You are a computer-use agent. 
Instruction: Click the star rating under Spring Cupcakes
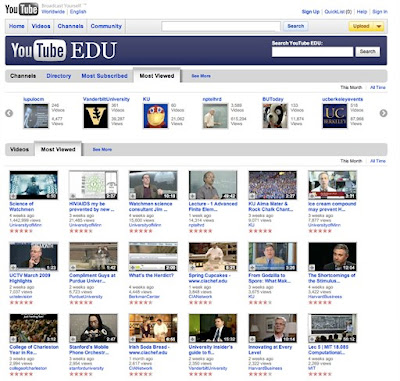click(x=201, y=302)
